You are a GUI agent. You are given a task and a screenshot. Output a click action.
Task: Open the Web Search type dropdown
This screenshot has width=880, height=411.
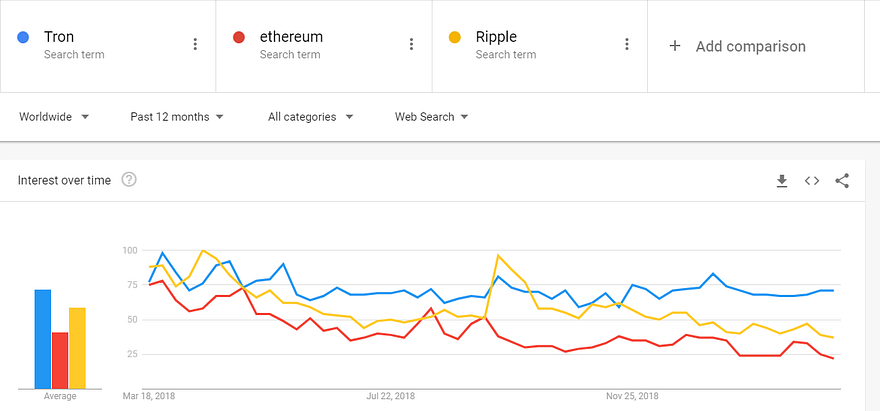[431, 117]
